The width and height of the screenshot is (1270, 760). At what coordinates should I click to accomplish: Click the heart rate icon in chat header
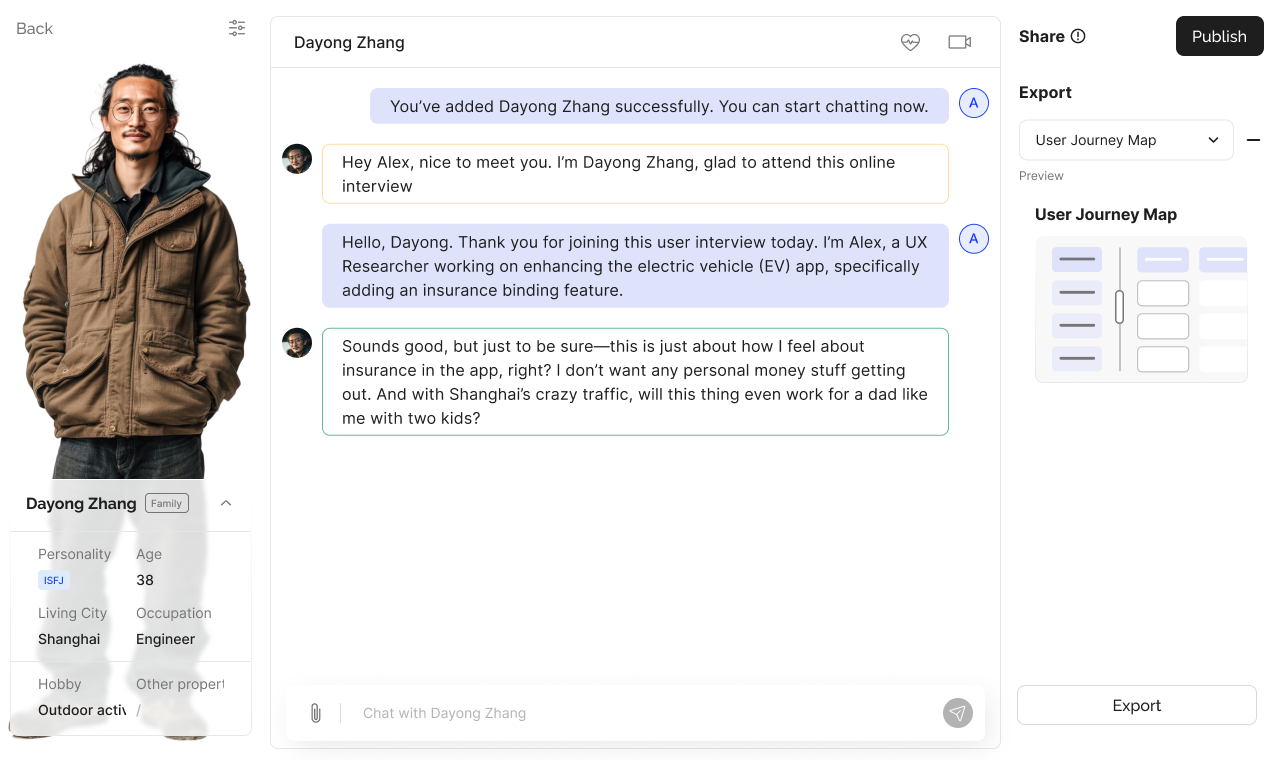[911, 42]
